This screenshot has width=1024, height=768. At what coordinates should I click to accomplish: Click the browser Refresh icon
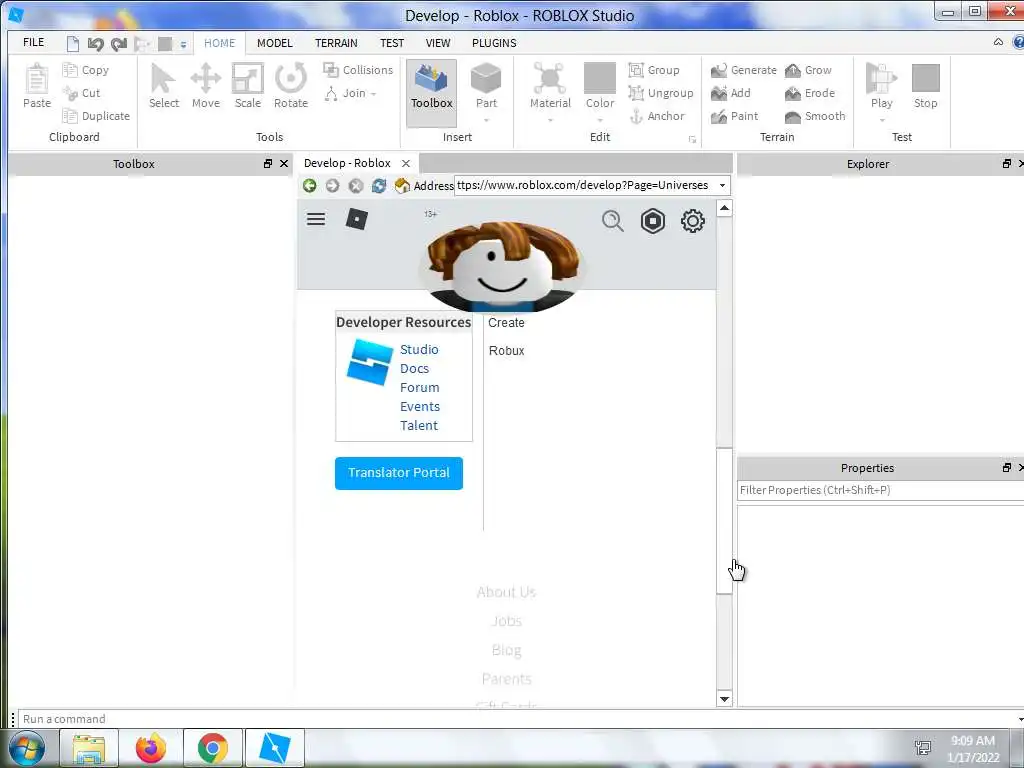tap(379, 185)
